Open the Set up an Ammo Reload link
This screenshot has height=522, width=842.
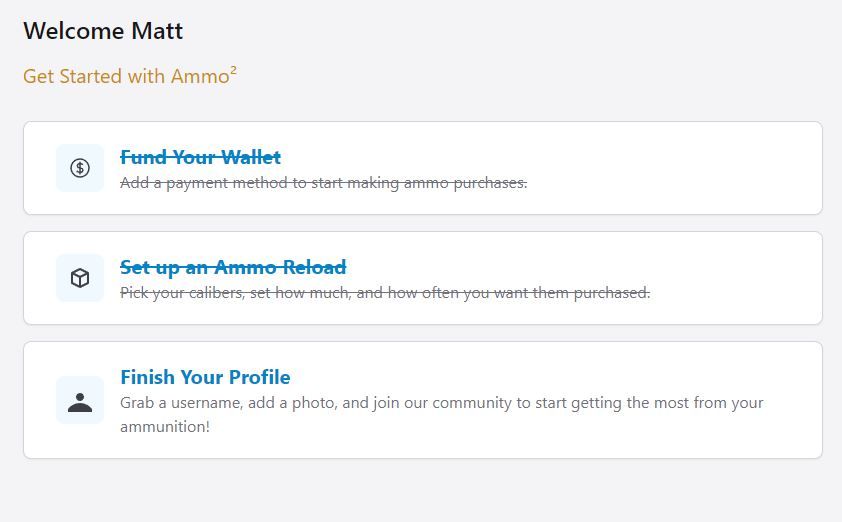point(233,267)
